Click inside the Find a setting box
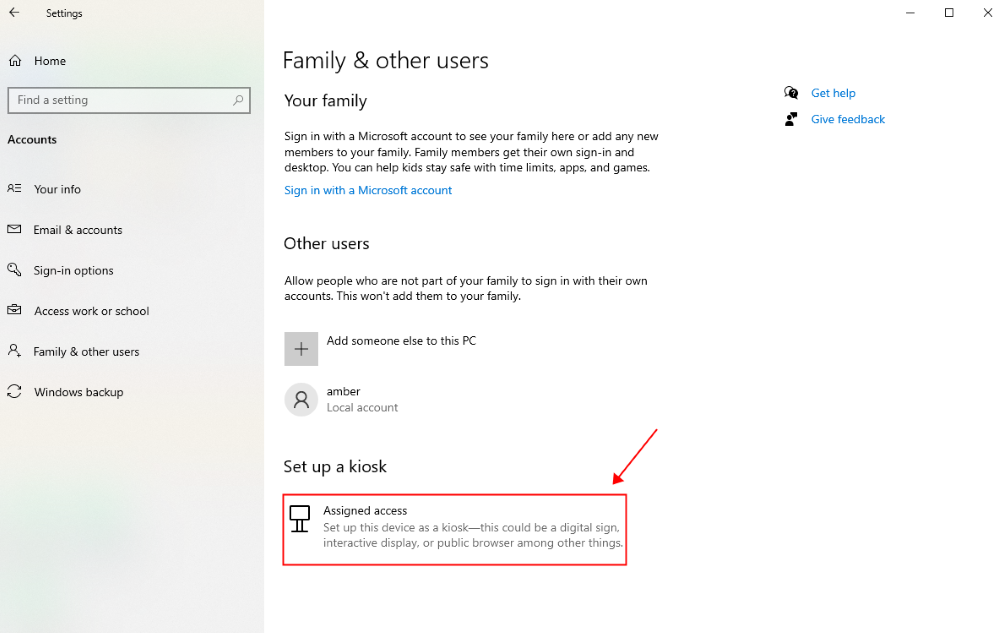 110,100
